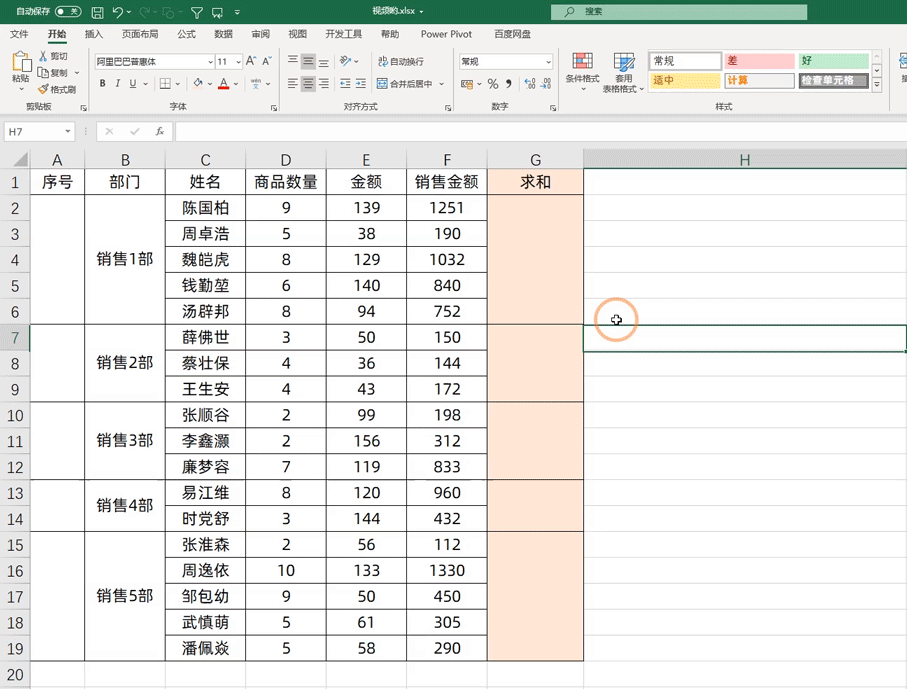Increase font size with the larger A icon
907x689 pixels.
tap(251, 61)
